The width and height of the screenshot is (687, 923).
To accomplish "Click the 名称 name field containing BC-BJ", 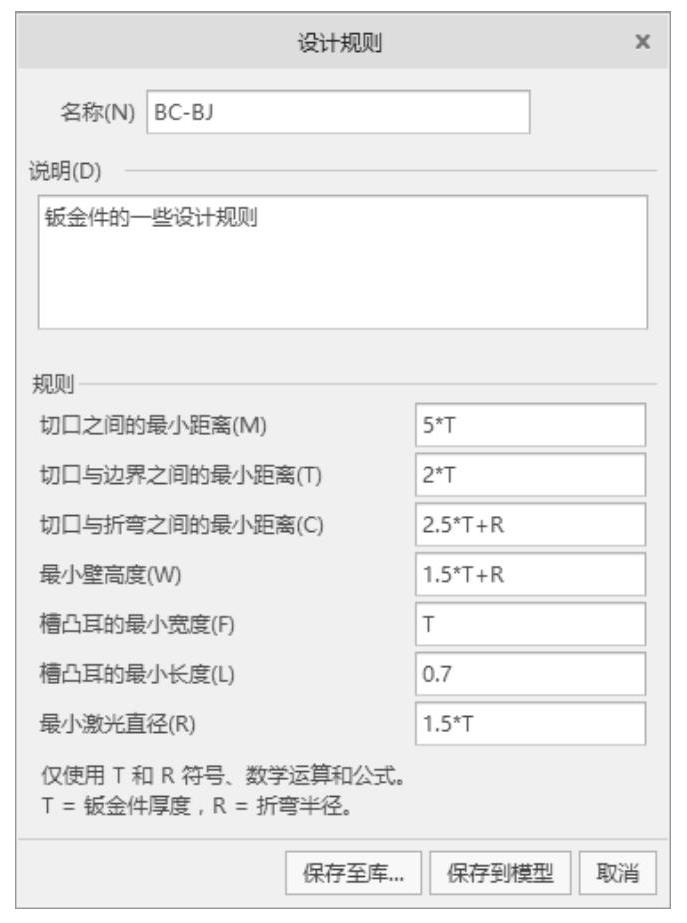I will pyautogui.click(x=338, y=113).
